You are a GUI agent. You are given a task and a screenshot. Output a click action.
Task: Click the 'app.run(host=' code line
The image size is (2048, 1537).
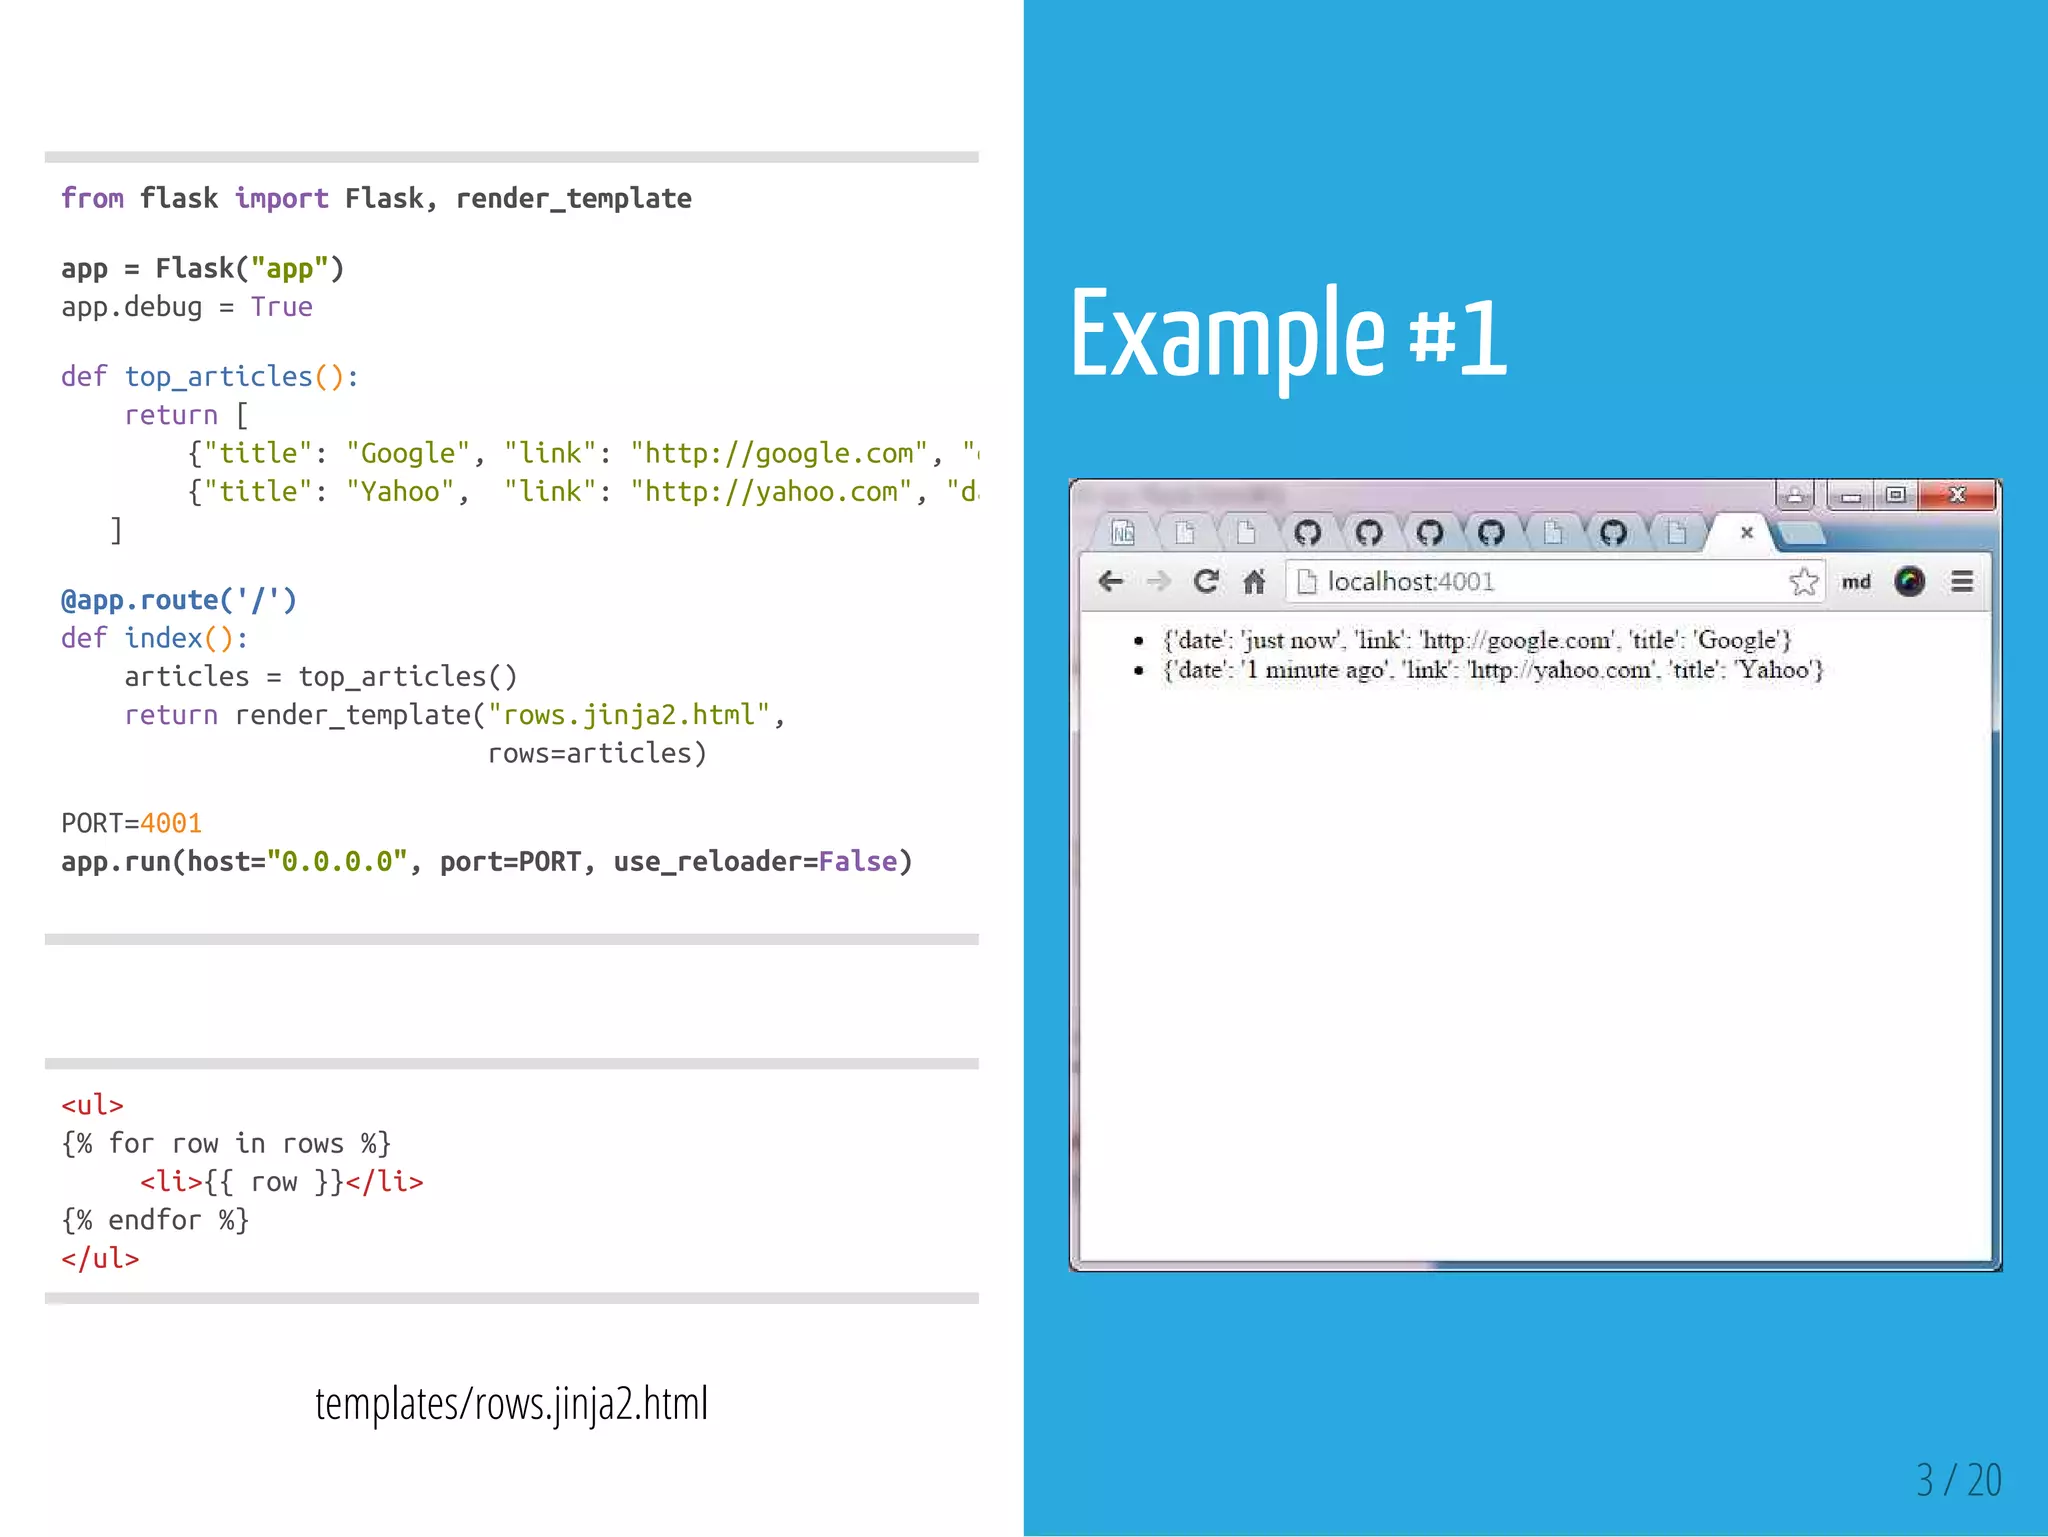pyautogui.click(x=487, y=861)
